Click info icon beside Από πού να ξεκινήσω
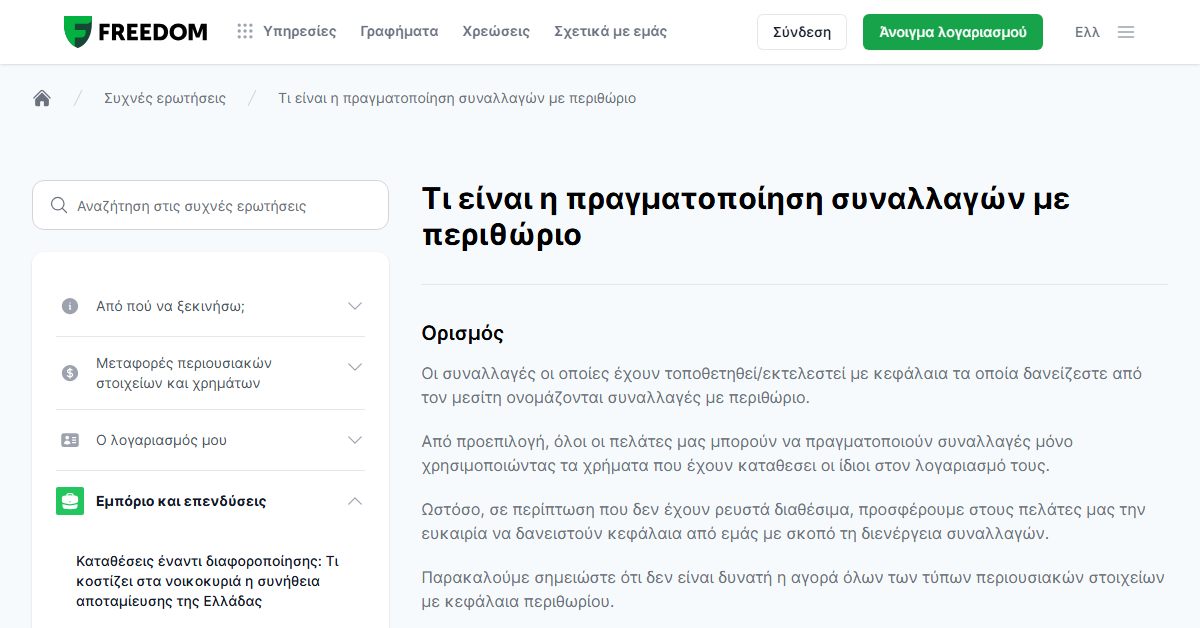 click(x=70, y=306)
